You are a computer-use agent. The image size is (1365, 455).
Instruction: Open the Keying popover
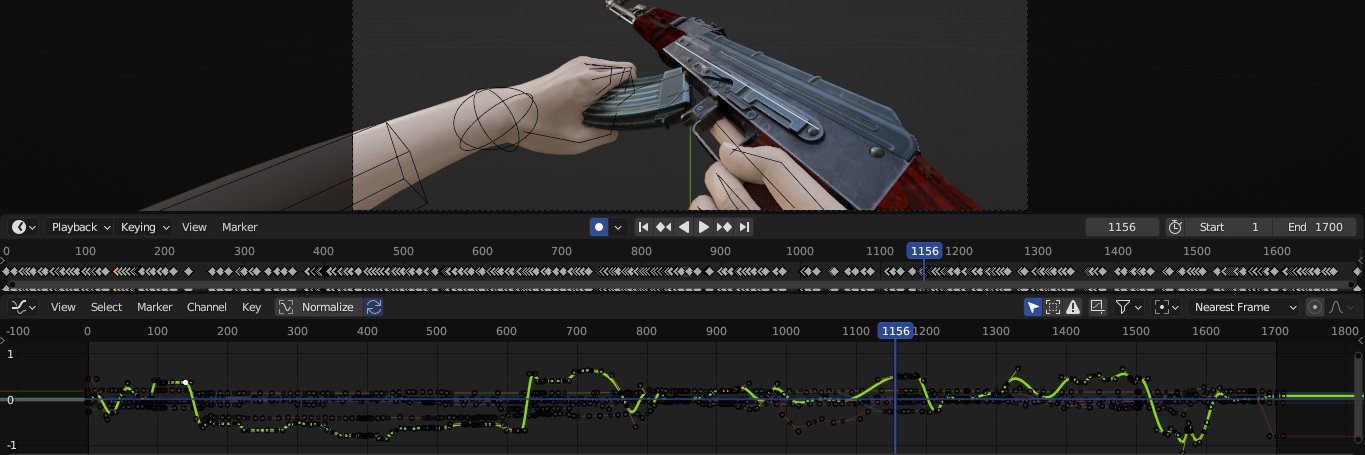[x=145, y=227]
